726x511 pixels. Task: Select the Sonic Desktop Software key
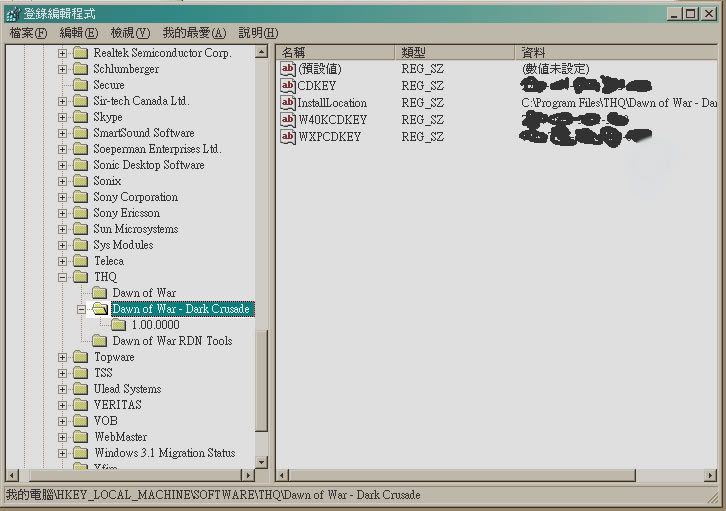[x=149, y=165]
